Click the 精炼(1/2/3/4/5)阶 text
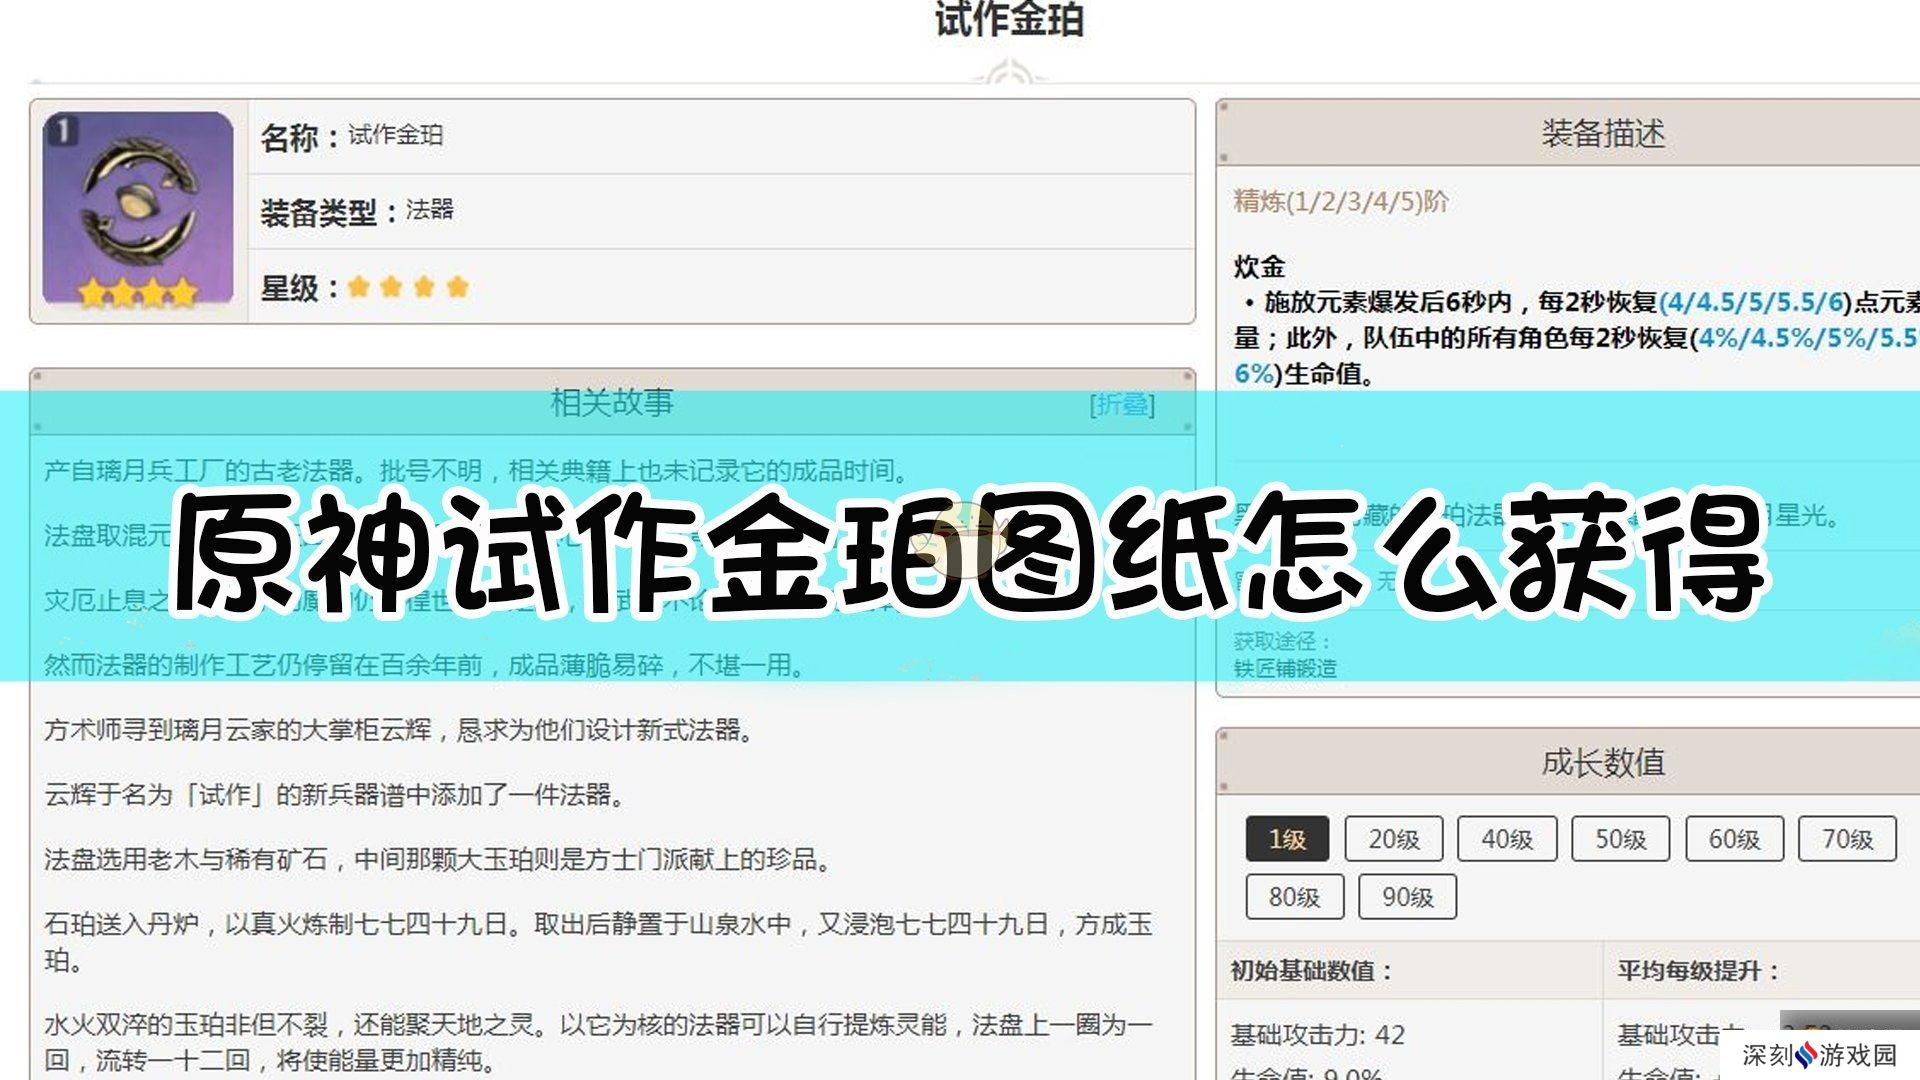The height and width of the screenshot is (1080, 1920). [1340, 202]
